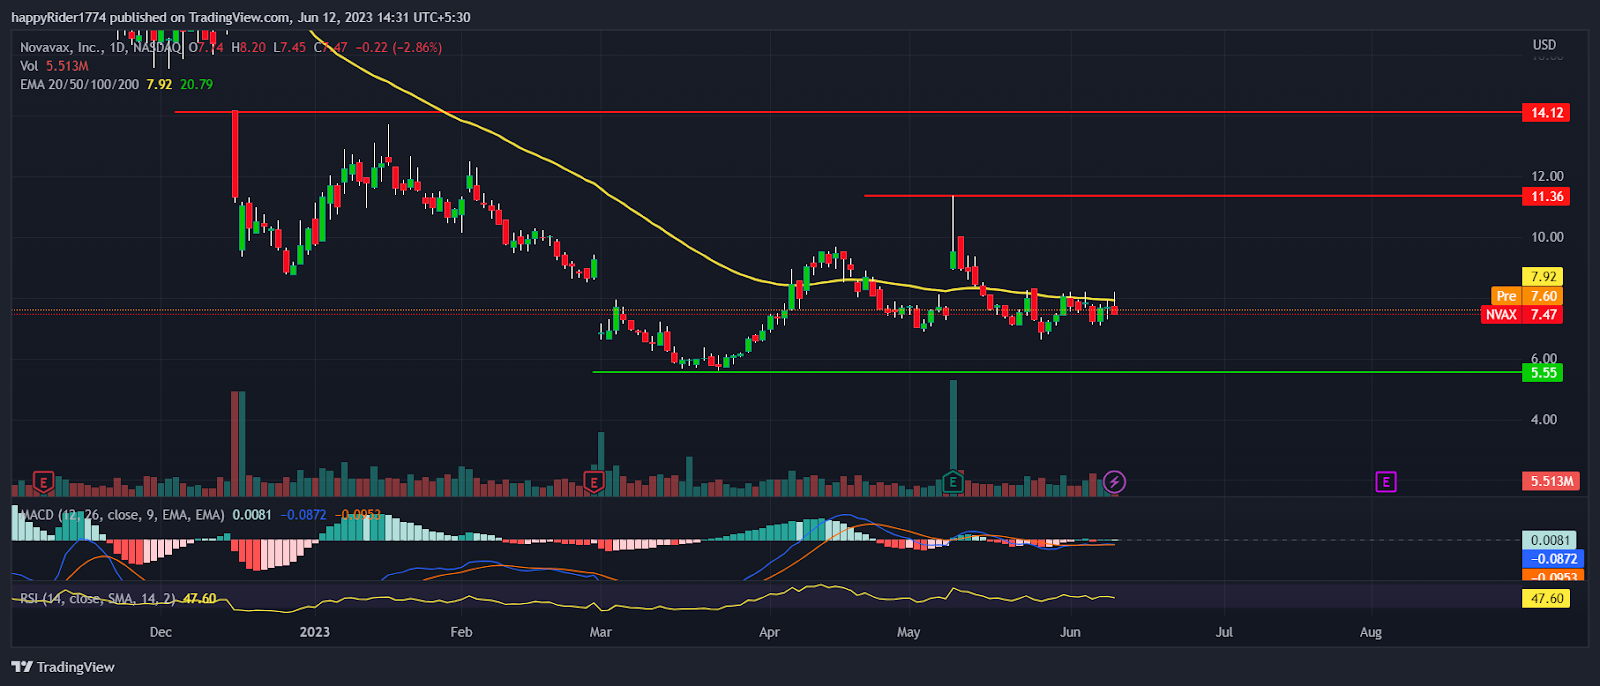Click the Apr label on time axis
This screenshot has height=686, width=1600.
[x=769, y=632]
